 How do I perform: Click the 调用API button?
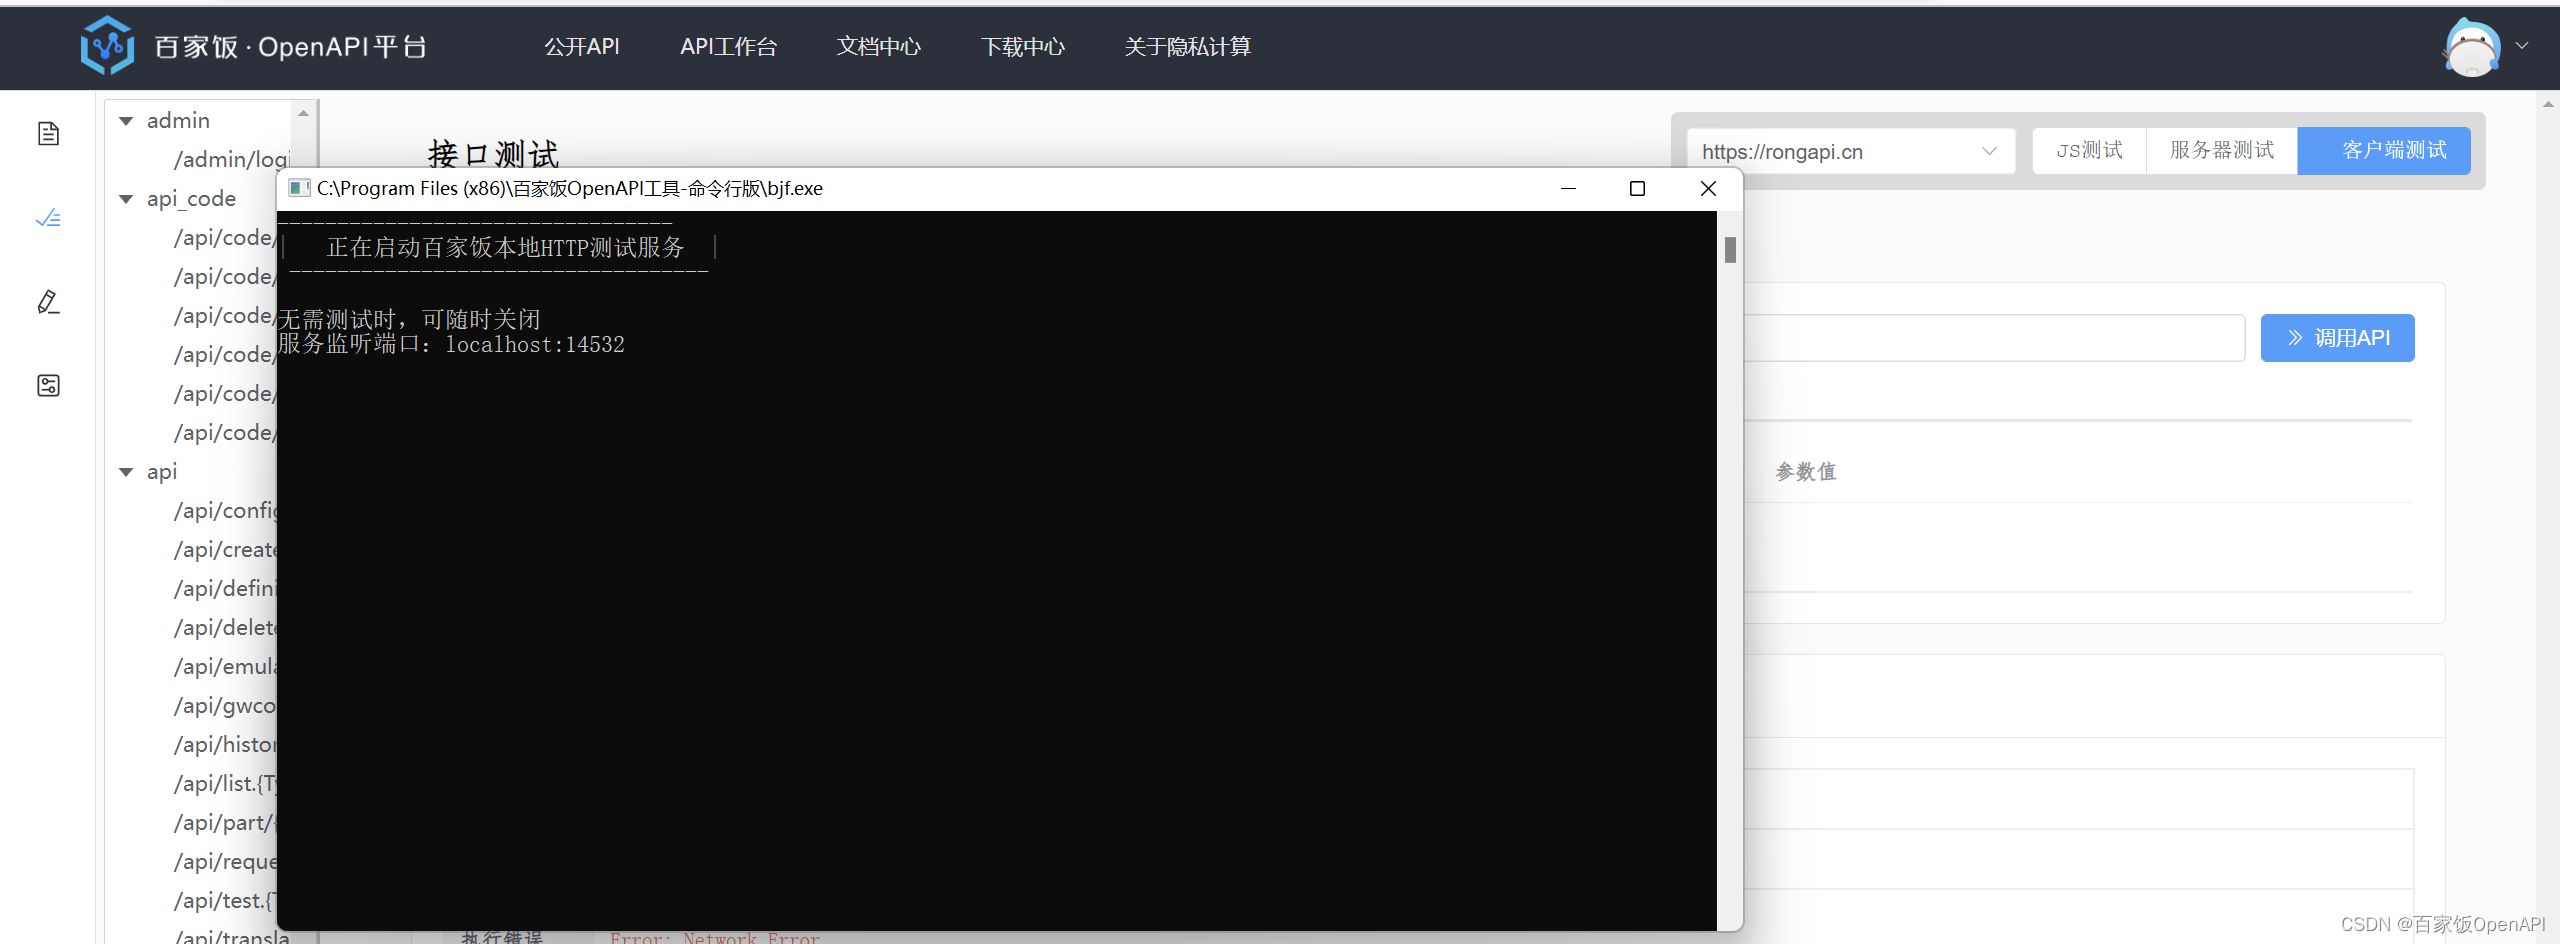[2337, 338]
